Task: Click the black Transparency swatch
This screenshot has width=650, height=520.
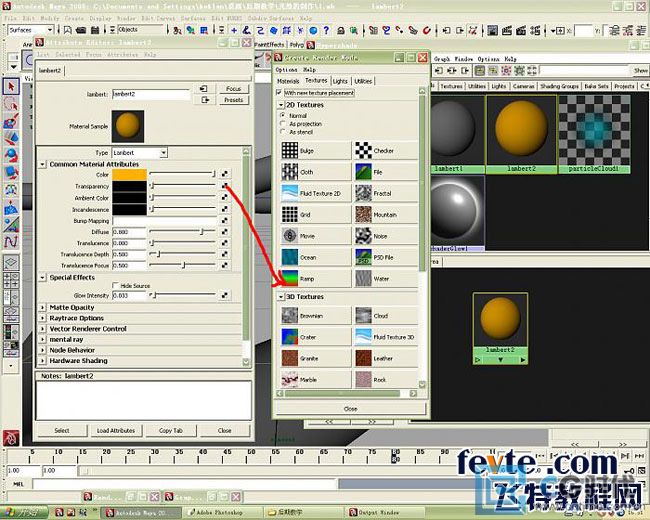Action: 129,186
